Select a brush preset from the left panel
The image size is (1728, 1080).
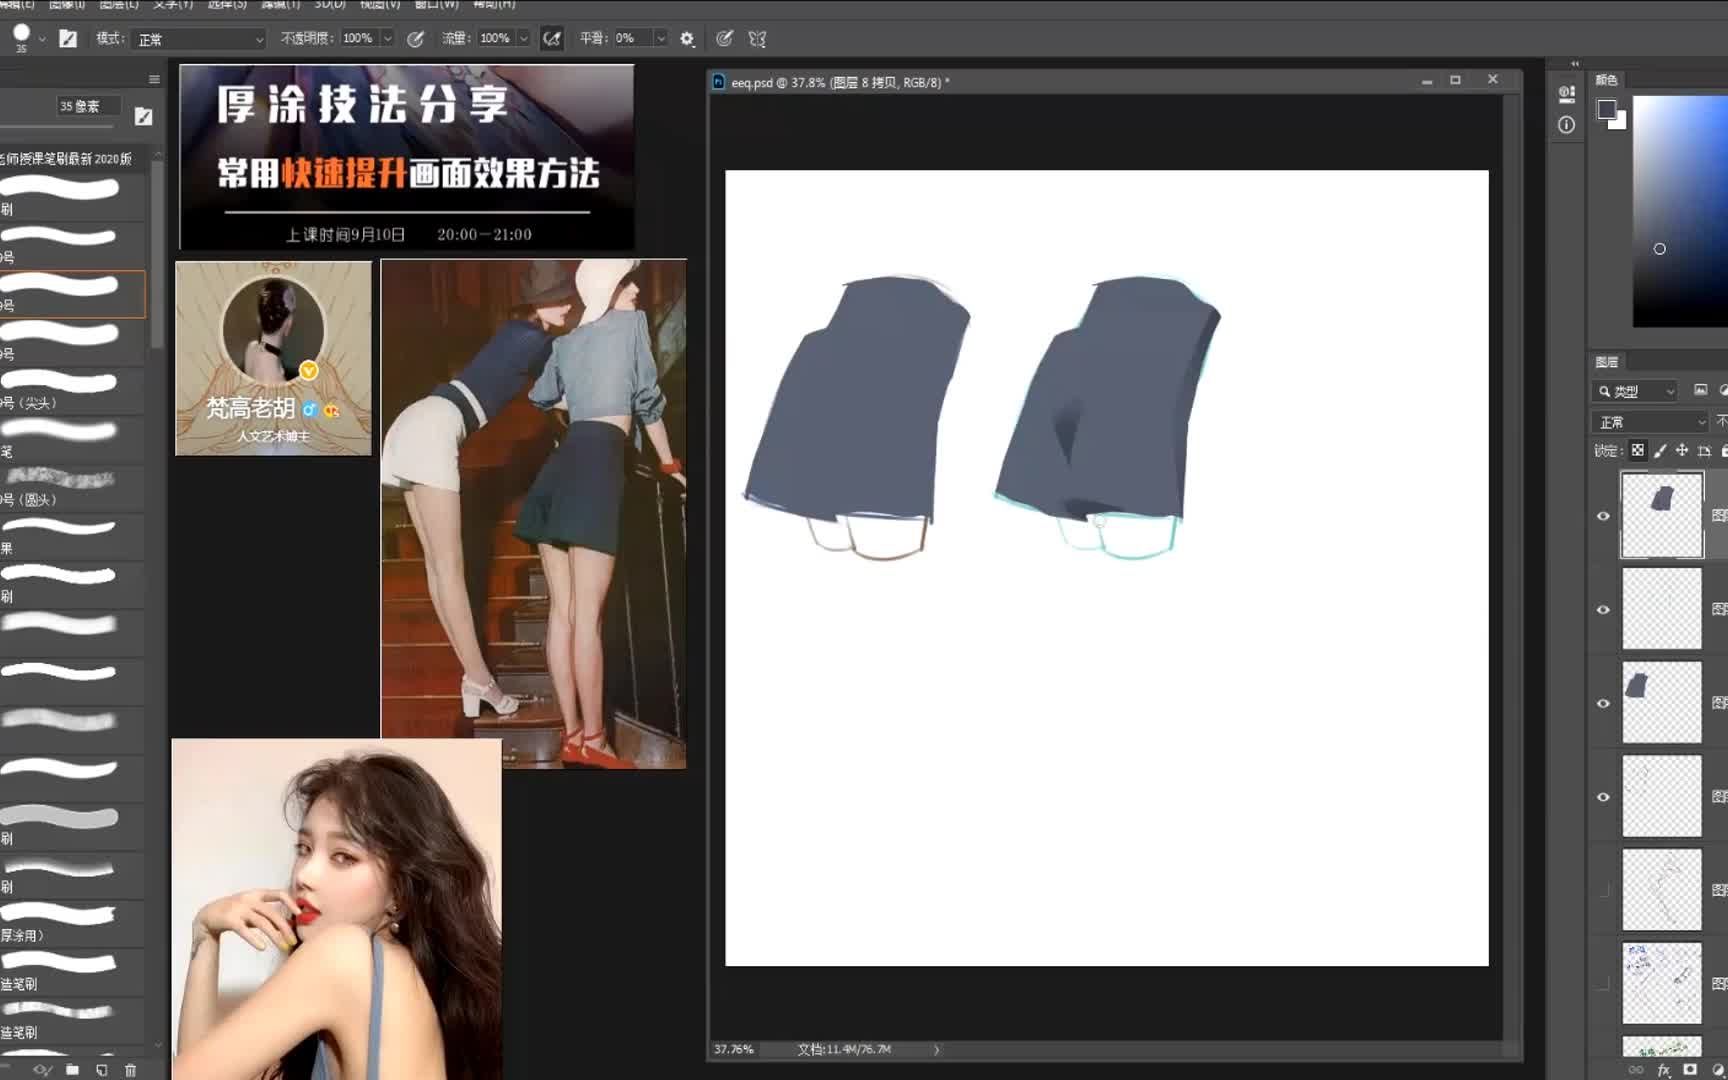point(70,294)
